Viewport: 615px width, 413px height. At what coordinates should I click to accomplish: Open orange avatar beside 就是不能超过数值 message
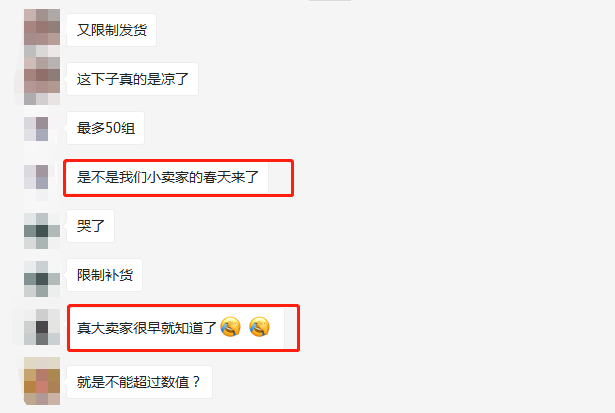pos(42,381)
